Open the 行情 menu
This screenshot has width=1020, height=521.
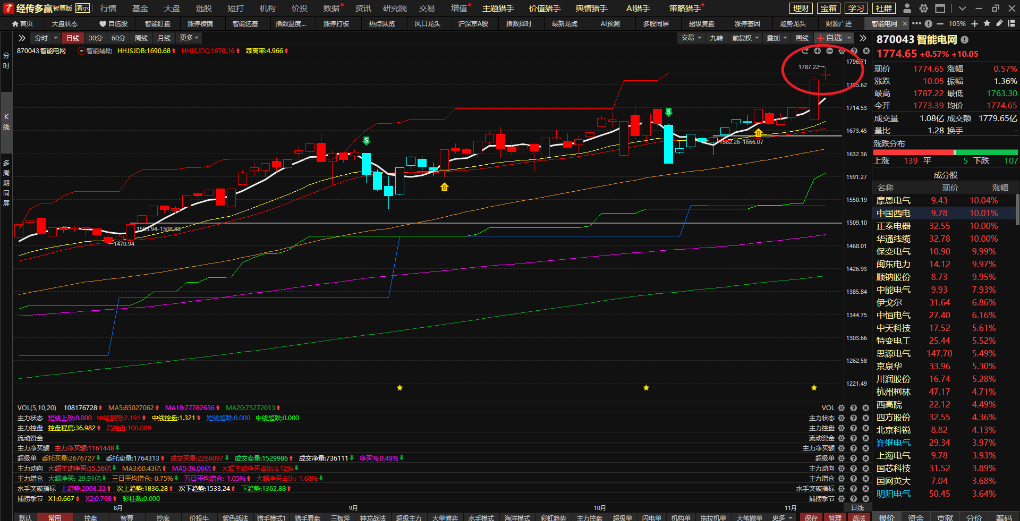(108, 7)
